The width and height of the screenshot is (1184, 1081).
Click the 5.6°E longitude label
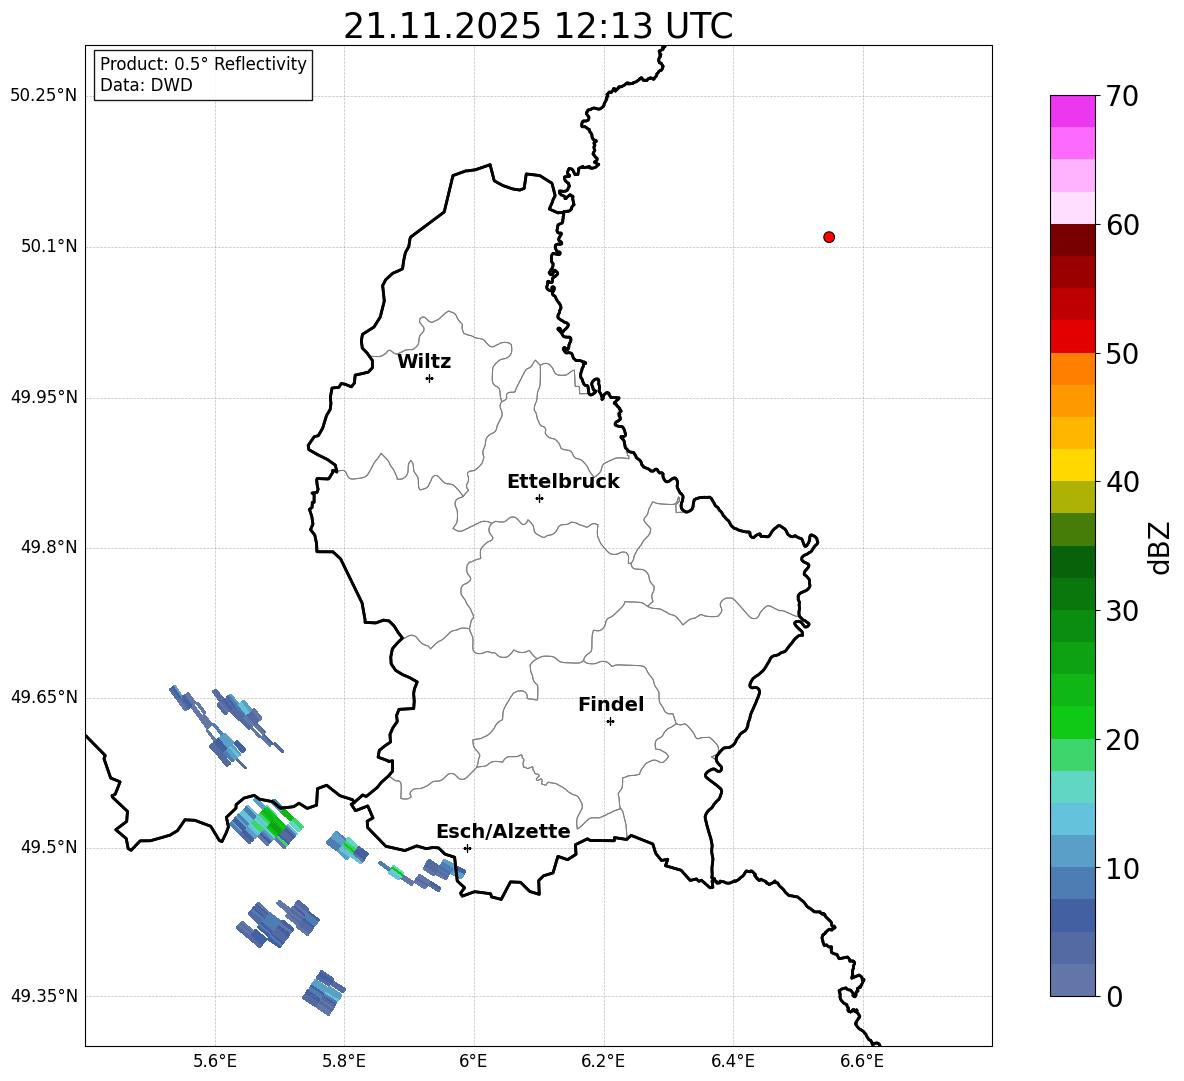pos(215,1061)
